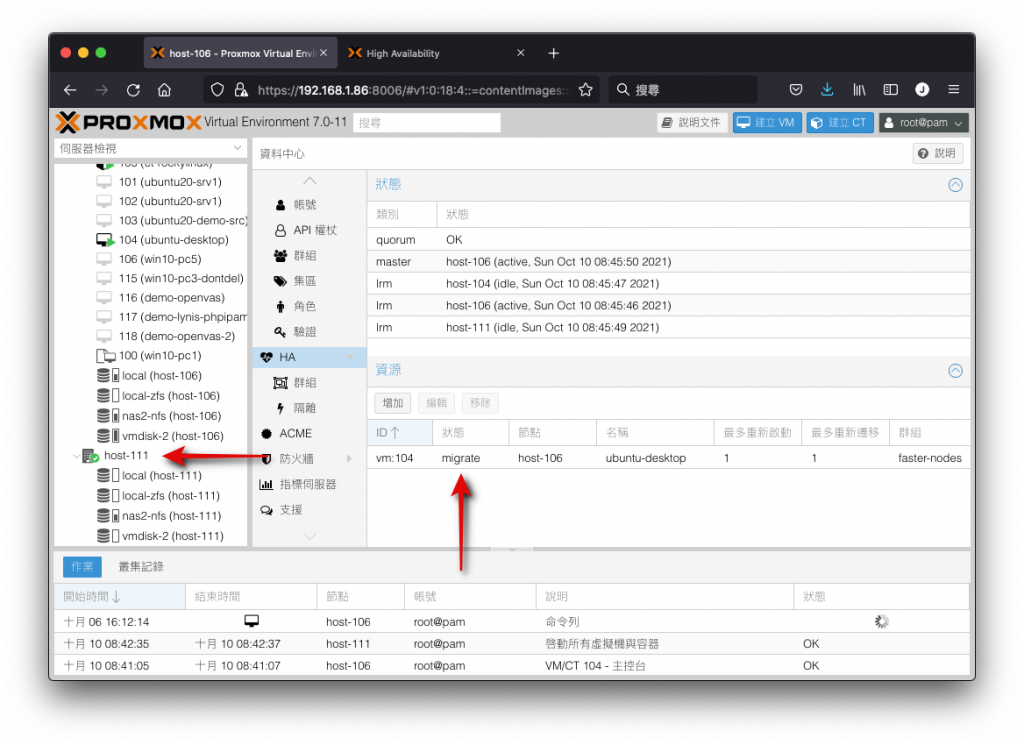The width and height of the screenshot is (1024, 745).
Task: Click the 建立 VM button
Action: 767,123
